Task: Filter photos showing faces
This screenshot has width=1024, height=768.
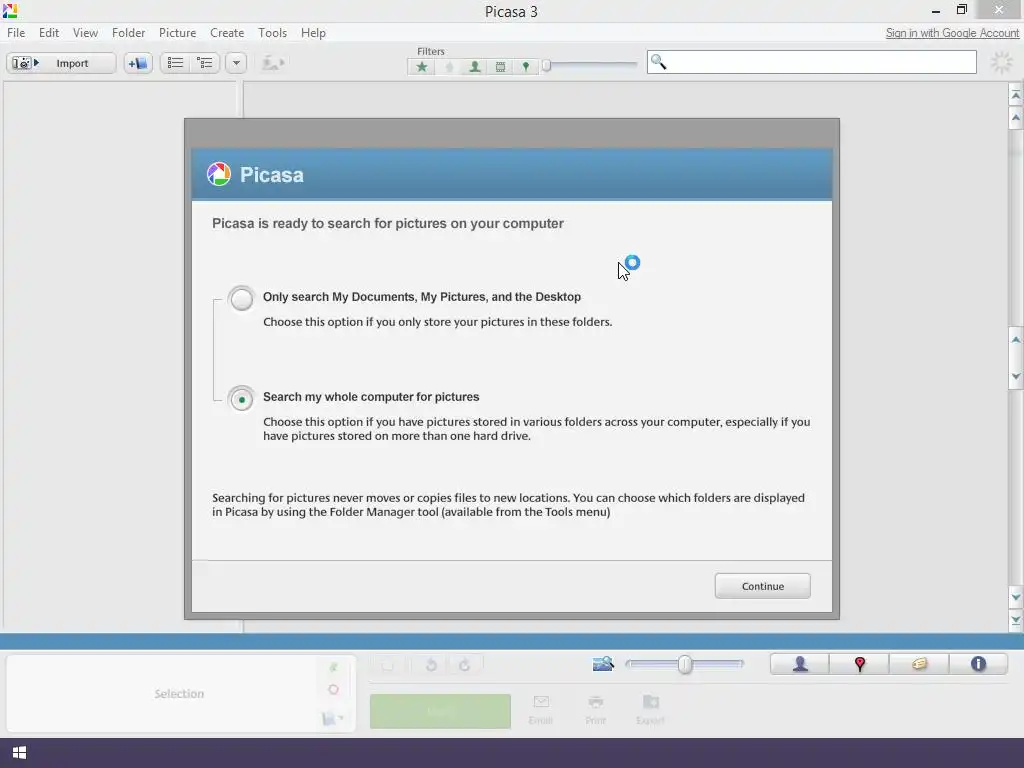Action: pyautogui.click(x=475, y=67)
